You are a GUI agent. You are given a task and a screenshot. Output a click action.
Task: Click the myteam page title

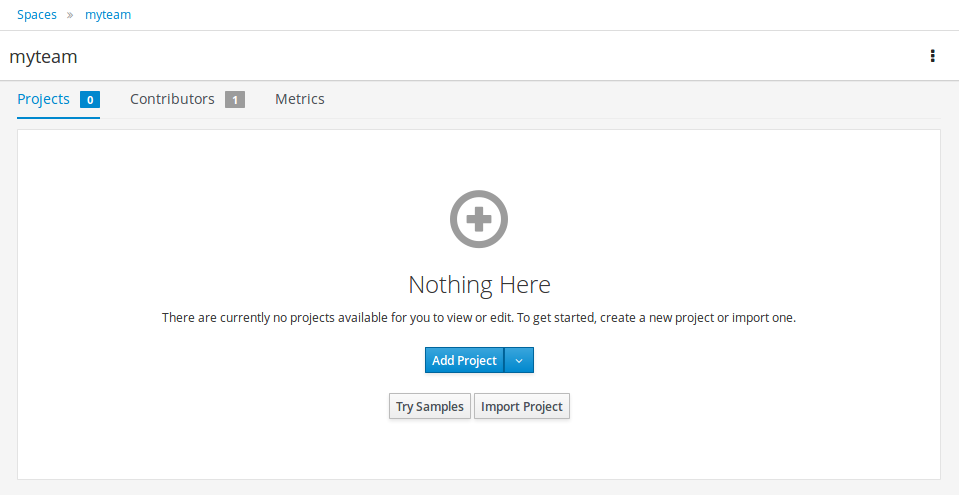[43, 57]
